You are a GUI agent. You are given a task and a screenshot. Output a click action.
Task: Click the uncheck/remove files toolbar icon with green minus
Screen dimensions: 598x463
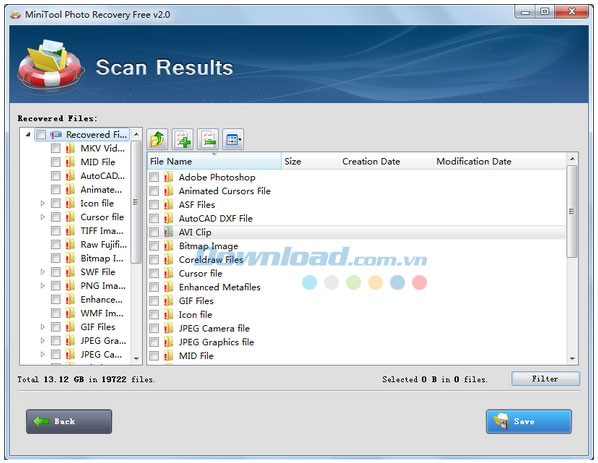click(x=208, y=139)
